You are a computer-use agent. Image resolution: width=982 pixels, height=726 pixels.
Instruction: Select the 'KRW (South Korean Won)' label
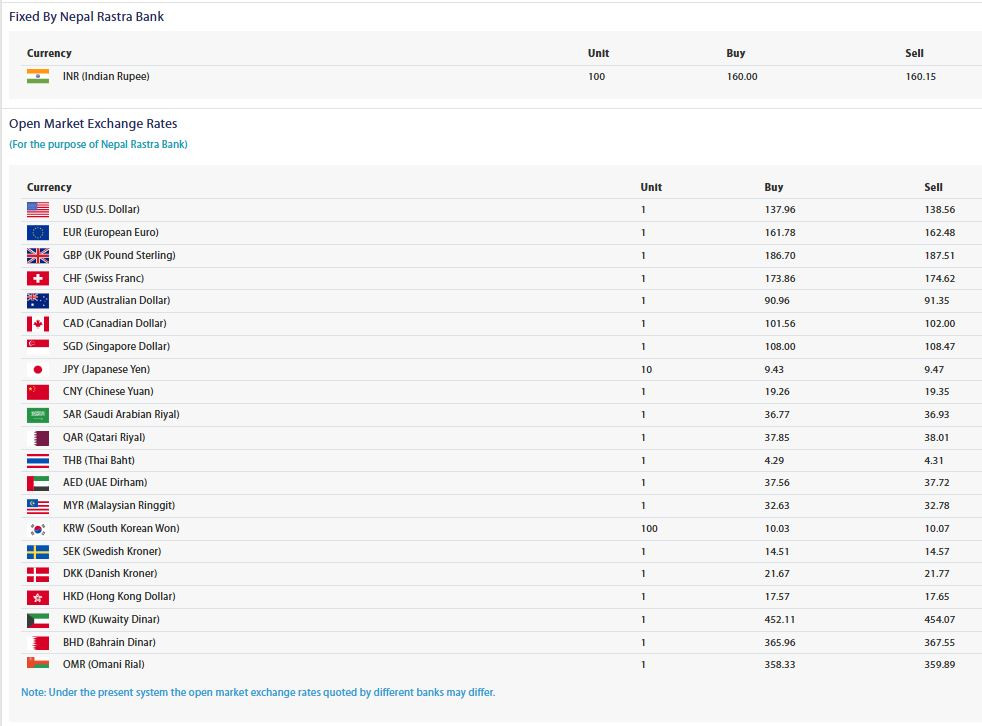[x=121, y=529]
